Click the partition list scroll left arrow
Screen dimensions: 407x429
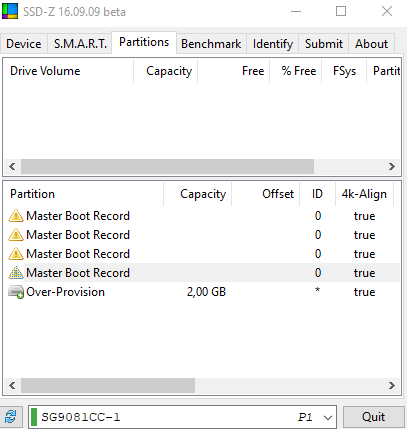(12, 386)
